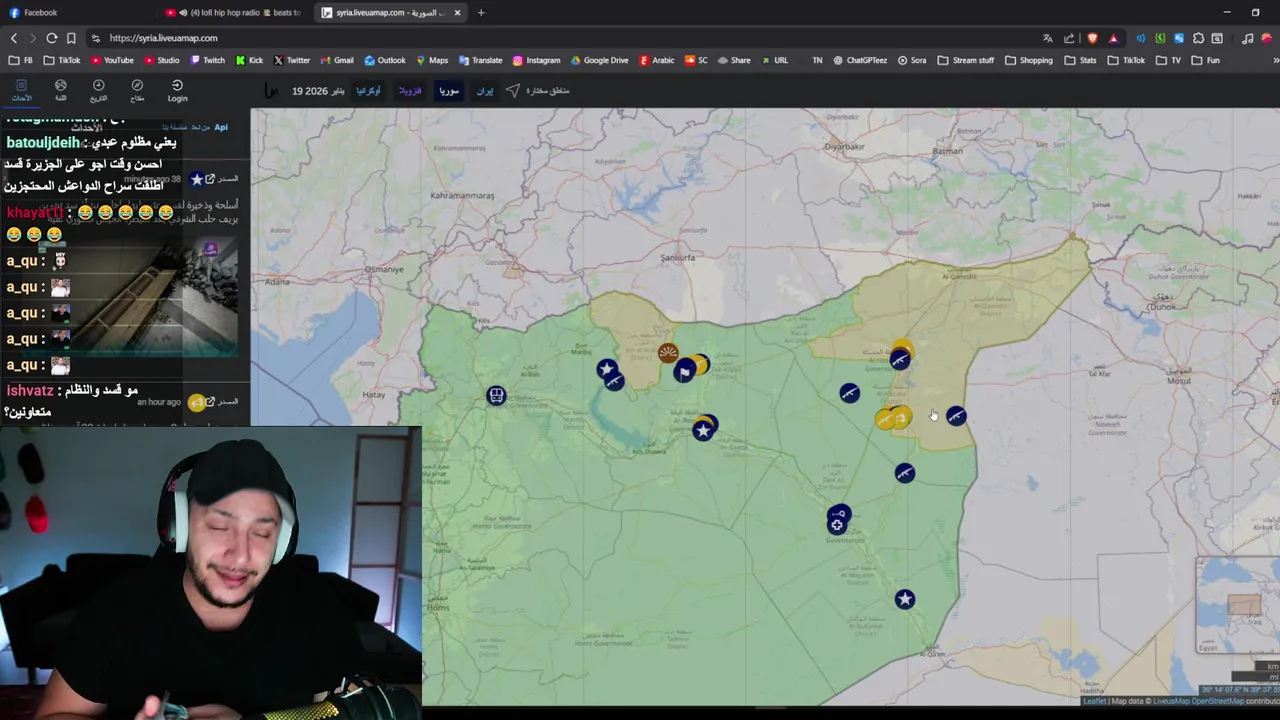Open the YouTube bookmark
Screen dimensions: 1280x720
pos(112,60)
